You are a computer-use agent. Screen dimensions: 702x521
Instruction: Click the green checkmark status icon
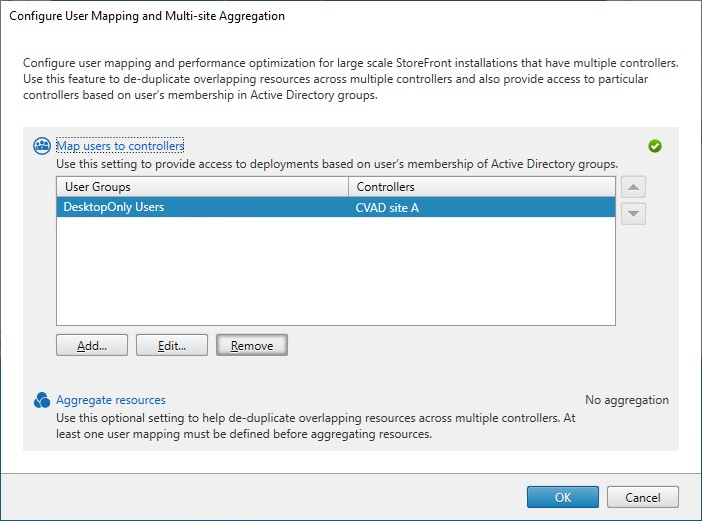655,146
